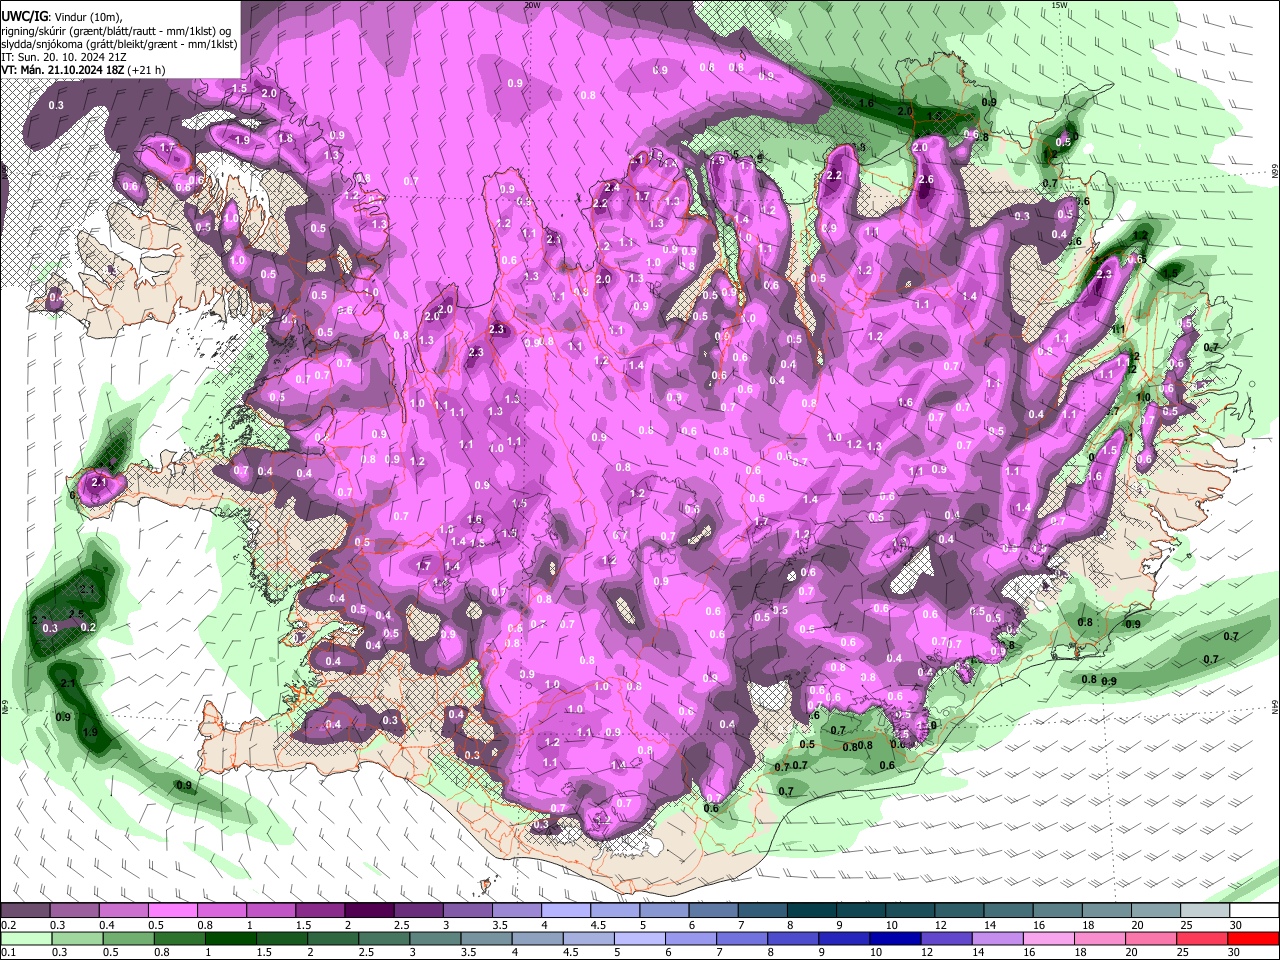1280x960 pixels.
Task: Click the 'UWC/IG: Vindur (10m)' title text
Action: 61,17
